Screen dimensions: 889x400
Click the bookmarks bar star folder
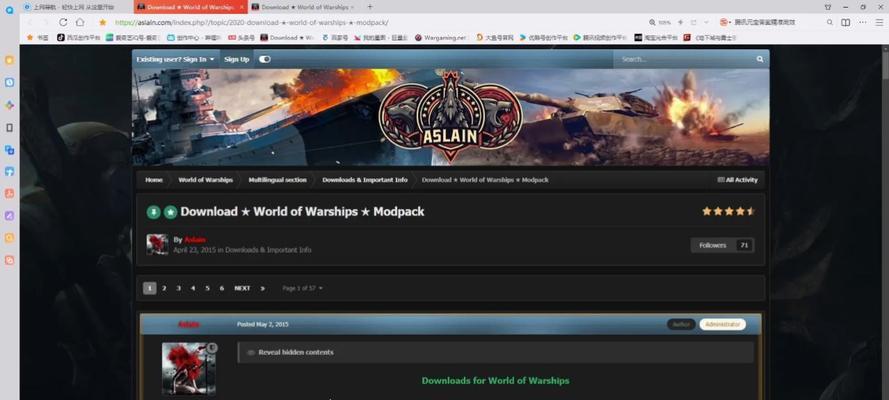click(x=37, y=37)
